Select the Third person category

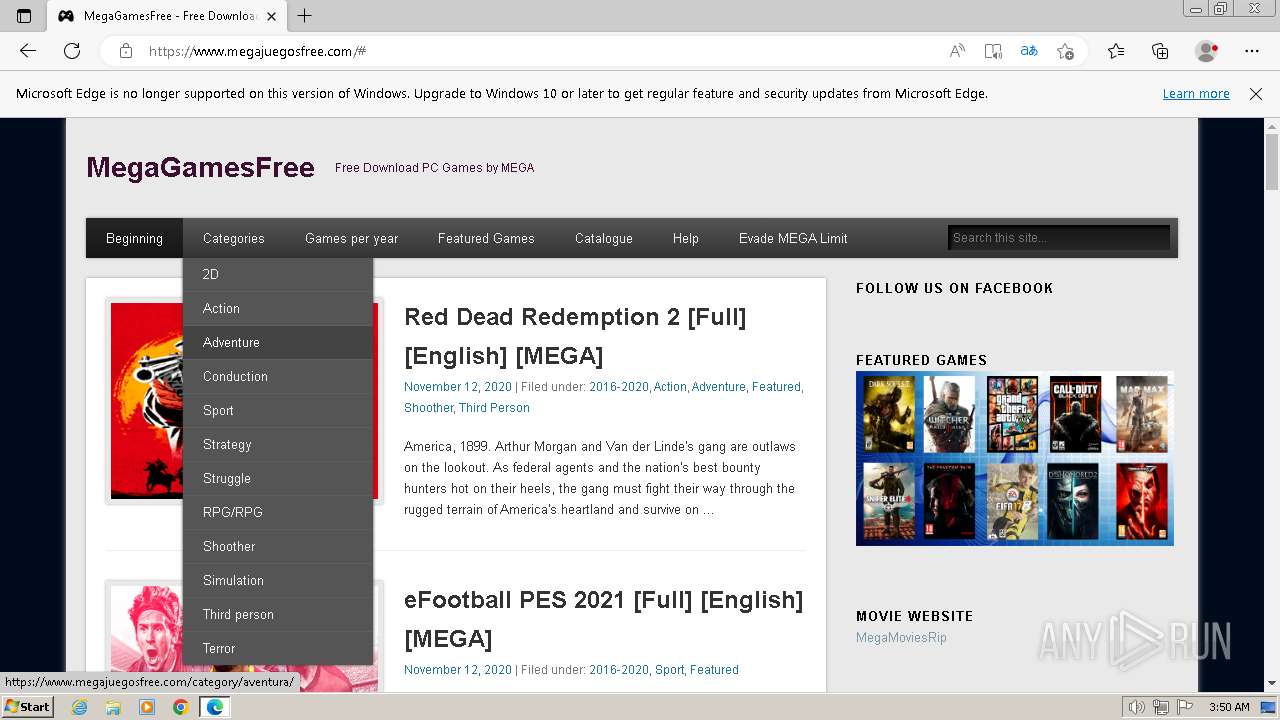(x=278, y=614)
